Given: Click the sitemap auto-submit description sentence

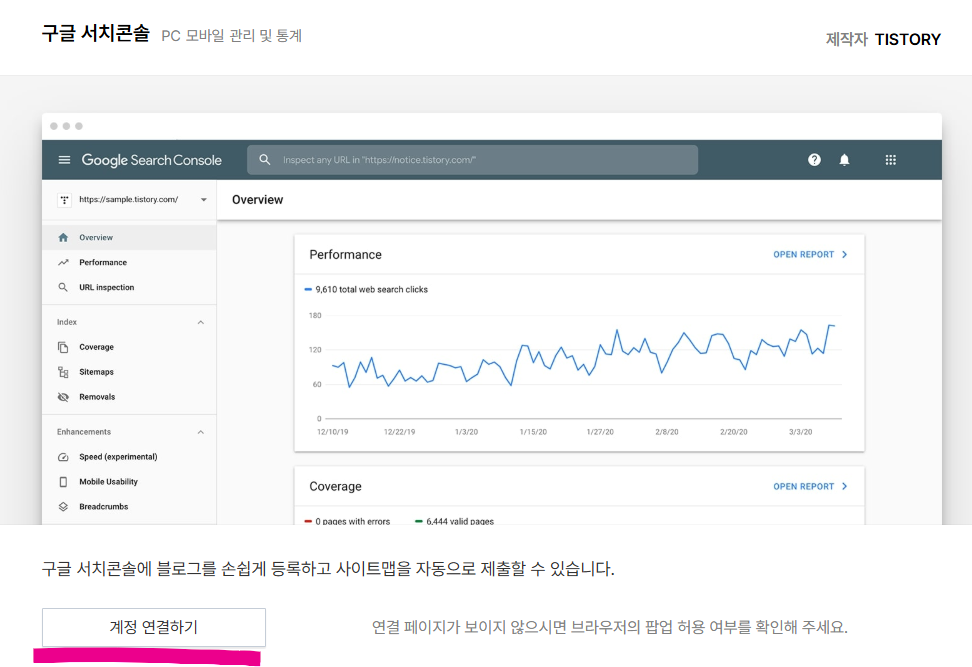Looking at the screenshot, I should (x=328, y=568).
